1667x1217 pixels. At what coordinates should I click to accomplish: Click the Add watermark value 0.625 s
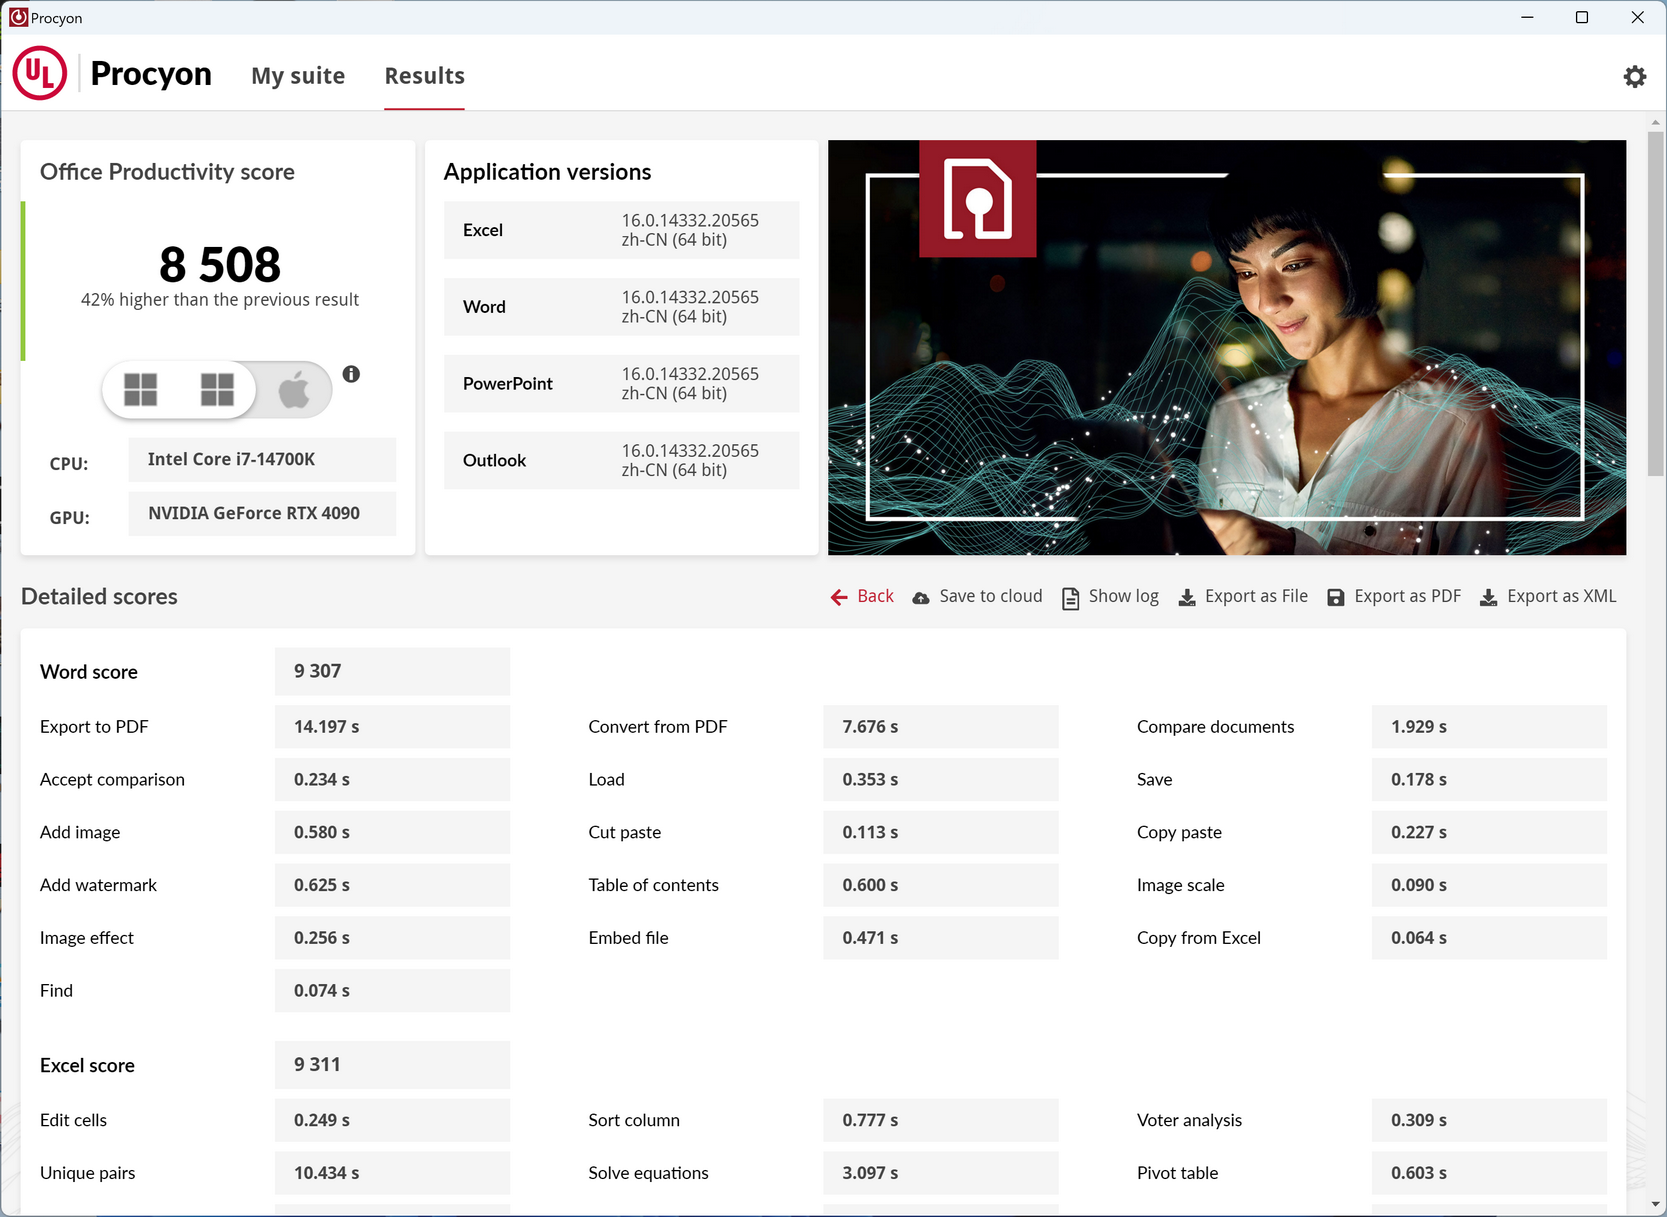(392, 886)
